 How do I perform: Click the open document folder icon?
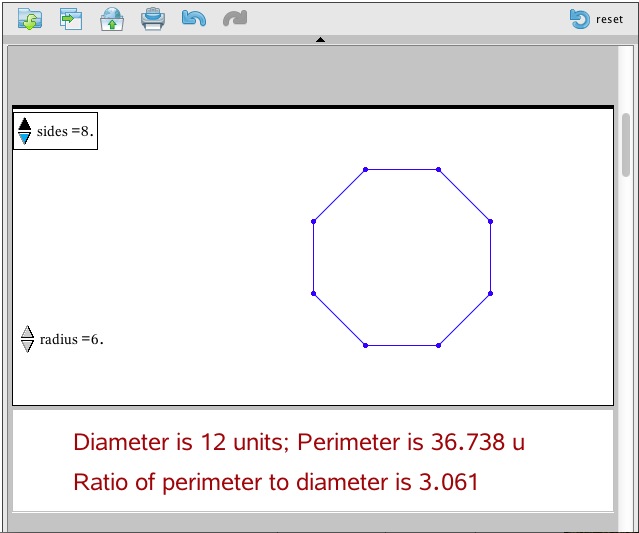coord(30,19)
